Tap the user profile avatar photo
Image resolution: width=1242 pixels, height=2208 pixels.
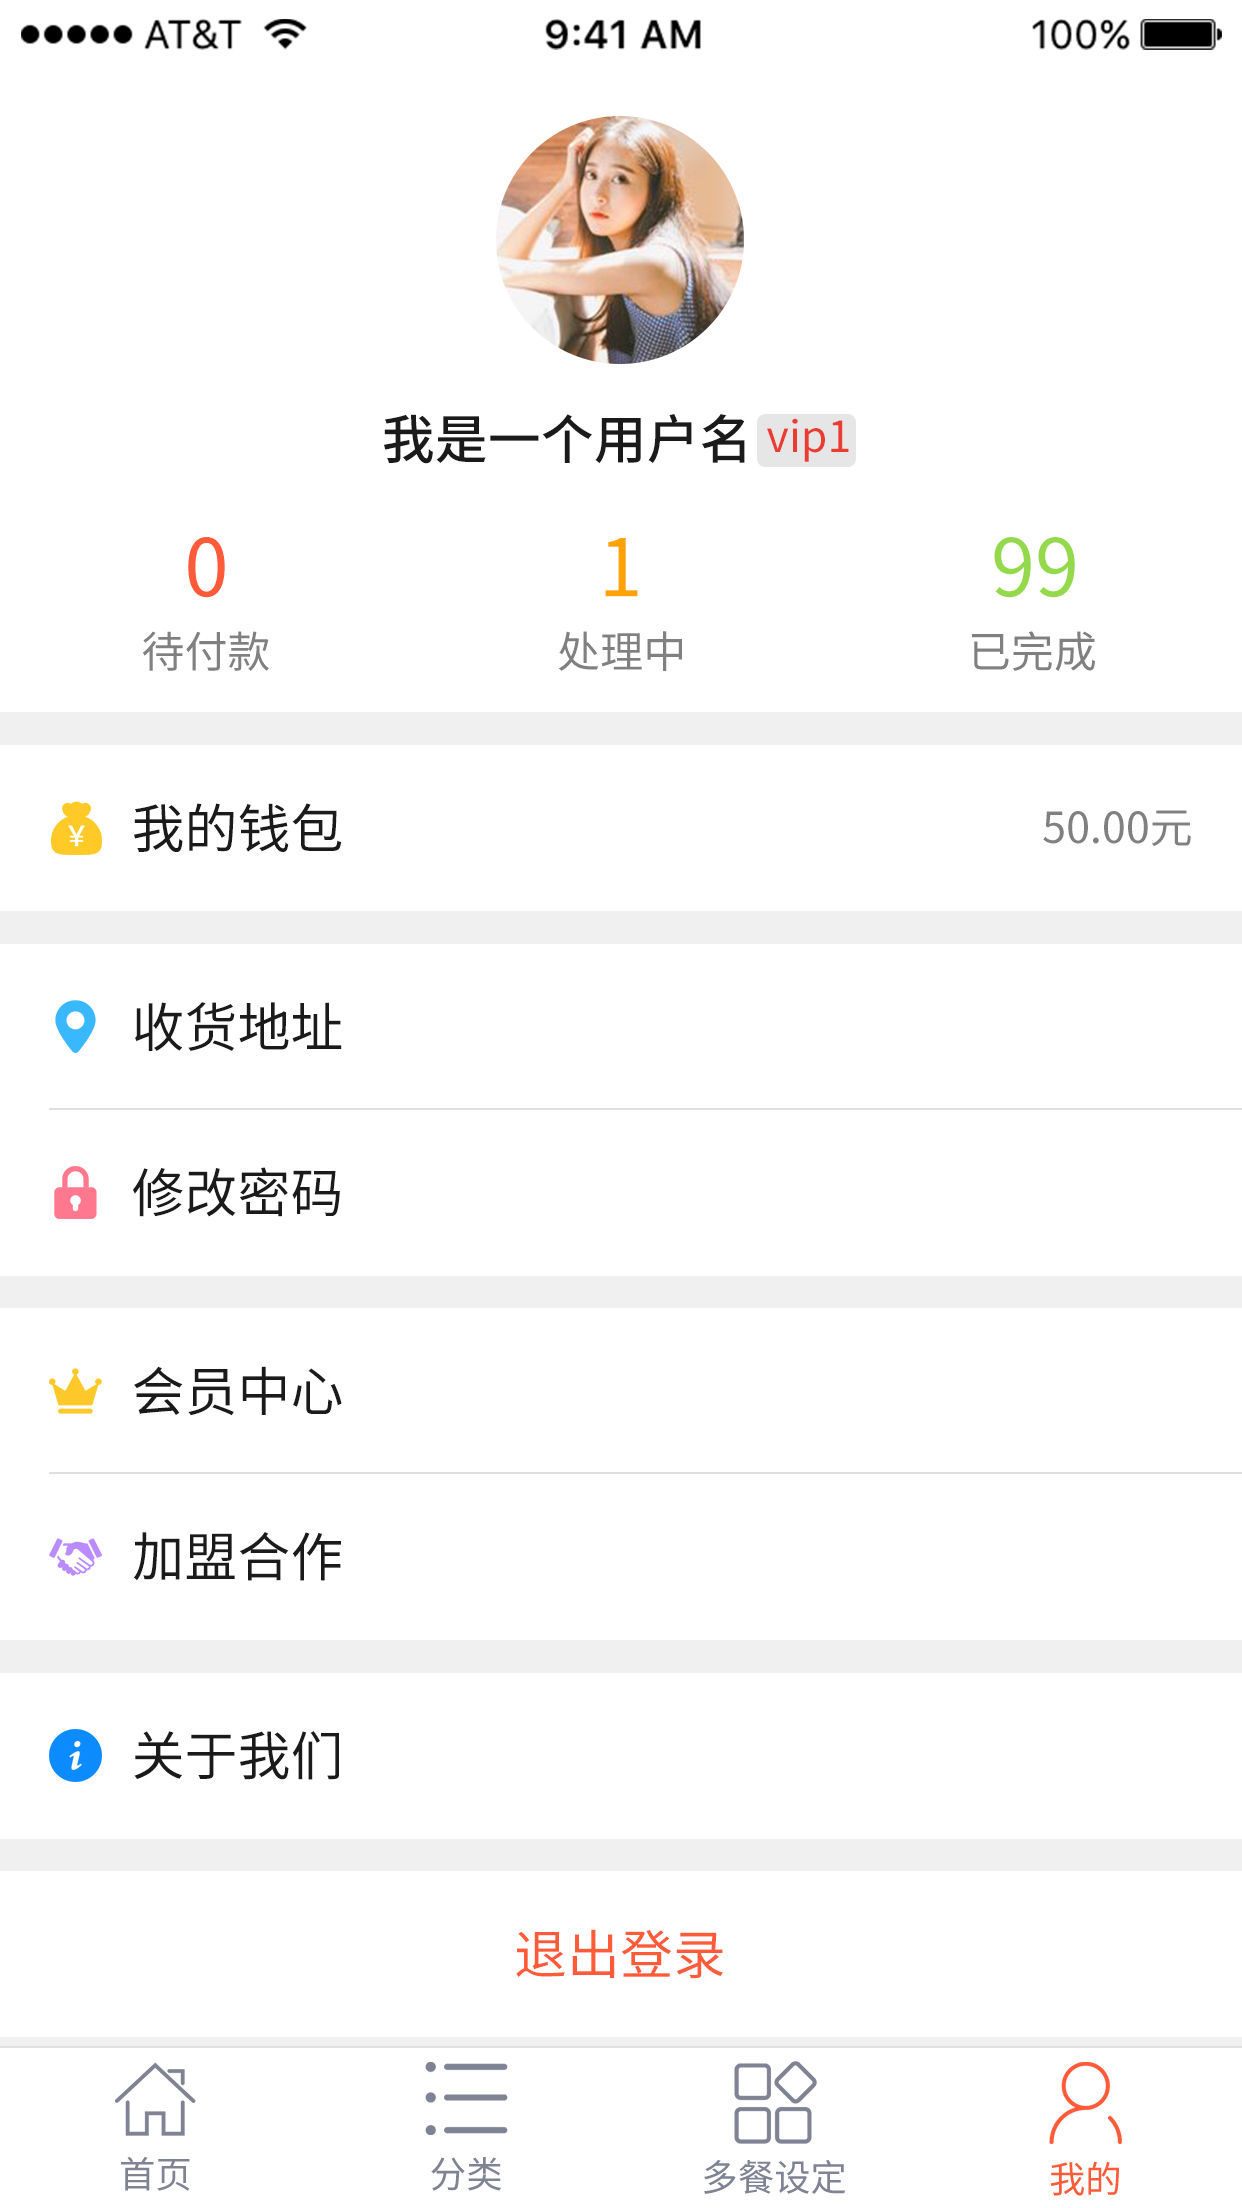point(620,240)
